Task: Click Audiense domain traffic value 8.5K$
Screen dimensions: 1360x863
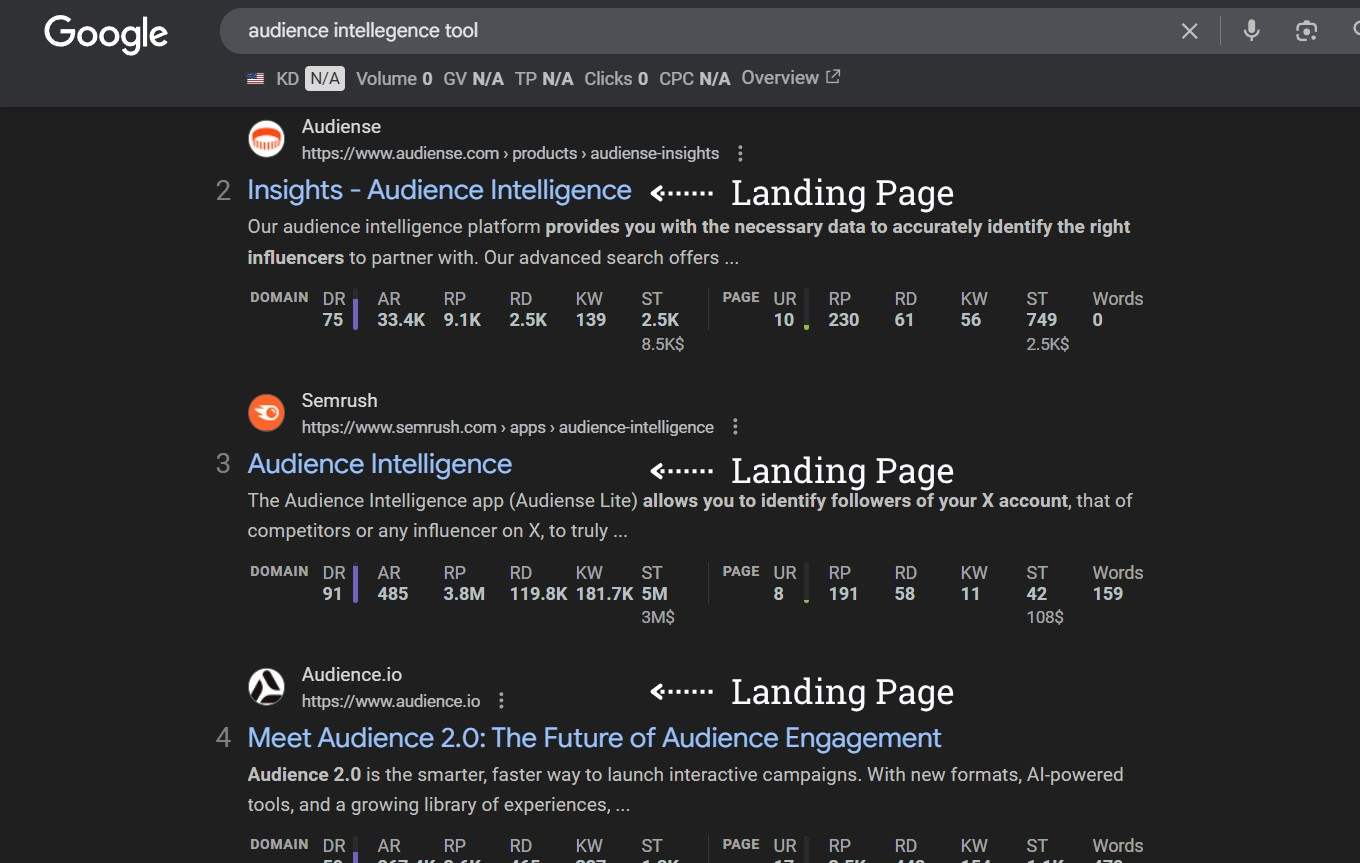Action: click(x=662, y=344)
